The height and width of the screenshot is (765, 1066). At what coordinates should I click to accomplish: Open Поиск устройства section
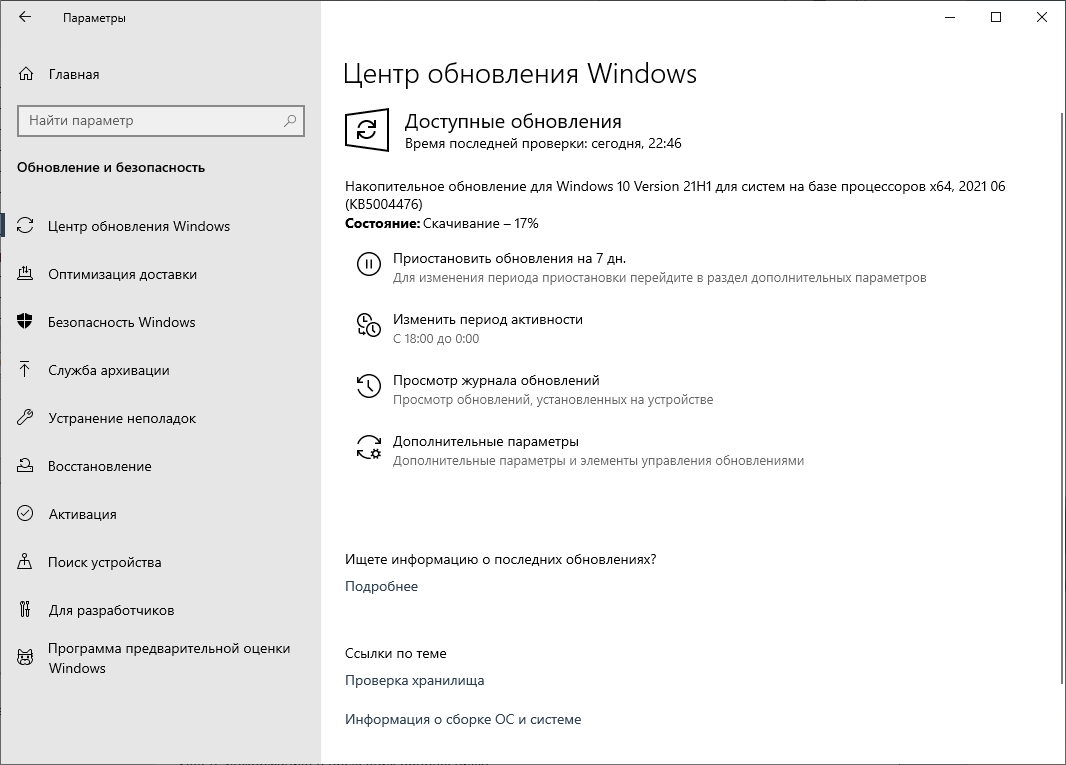point(105,562)
